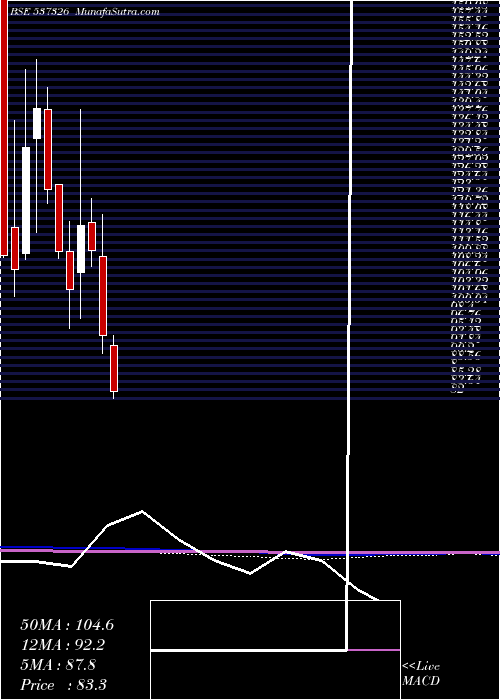The width and height of the screenshot is (500, 700).
Task: Open the <<Live MACD label
Action: coord(421,675)
